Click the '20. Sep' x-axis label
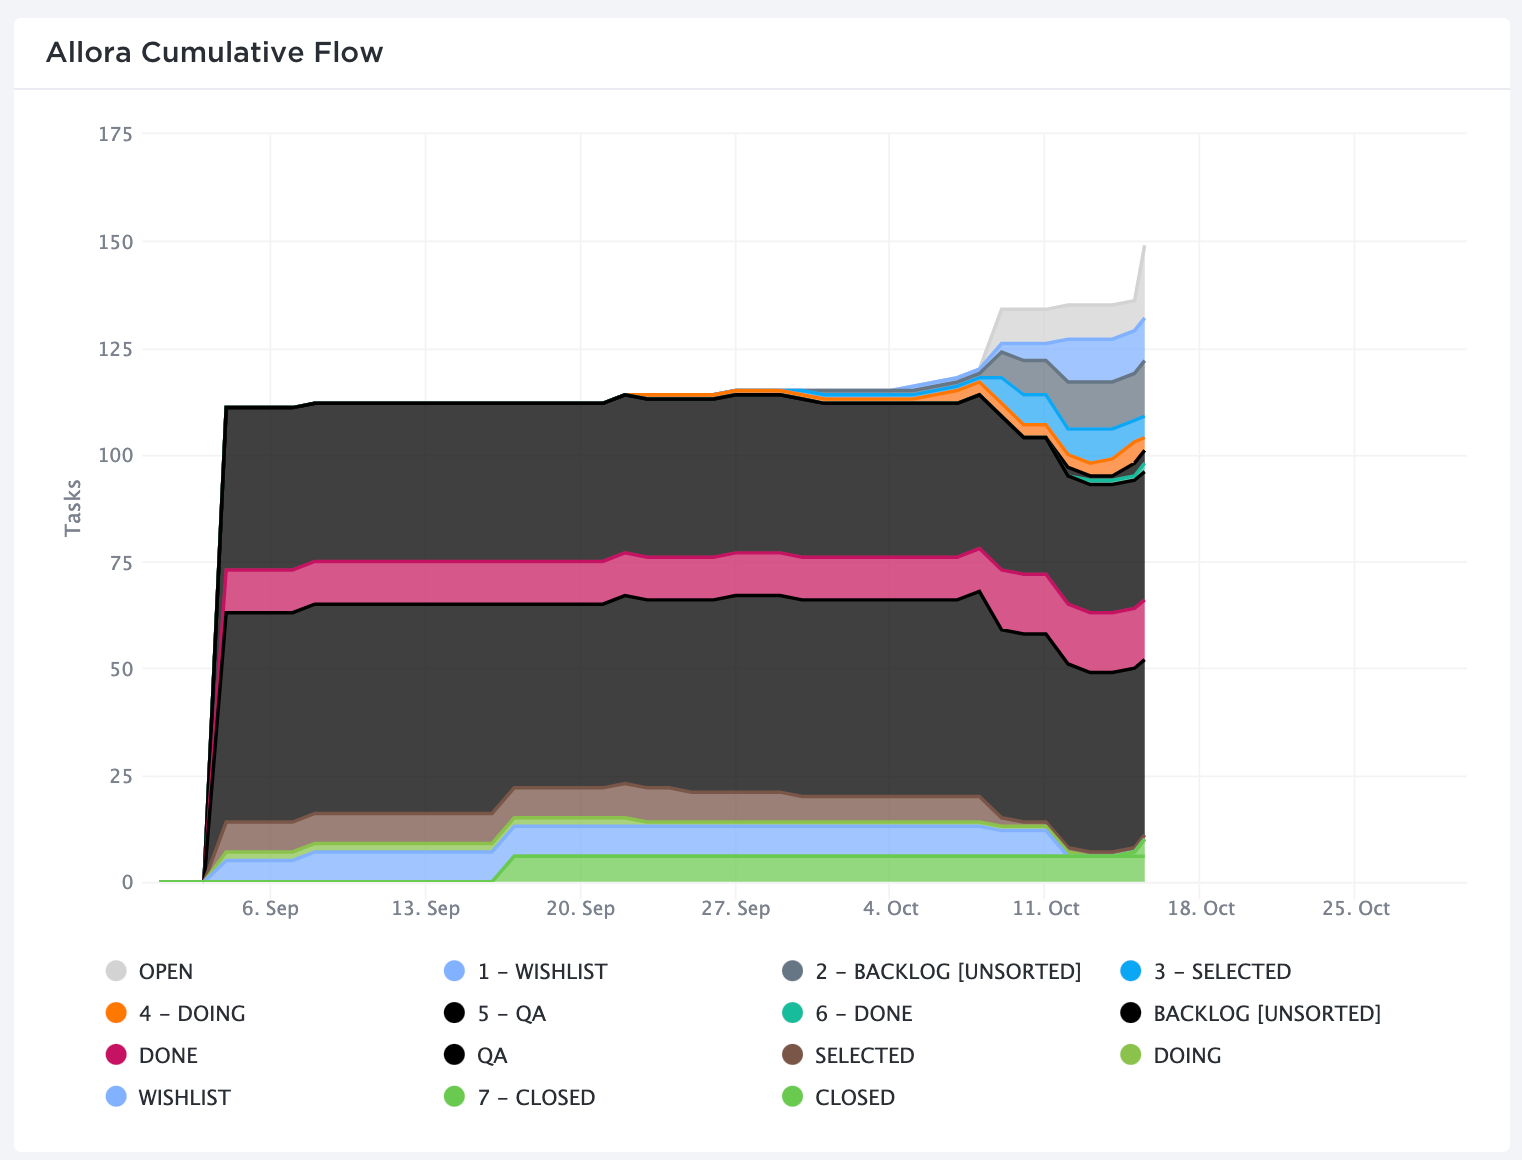The height and width of the screenshot is (1160, 1522). pos(580,908)
